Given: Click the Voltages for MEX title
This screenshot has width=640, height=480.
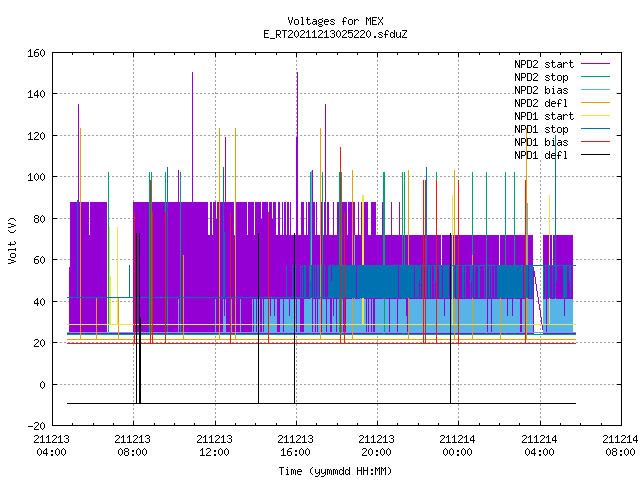Looking at the screenshot, I should (335, 21).
